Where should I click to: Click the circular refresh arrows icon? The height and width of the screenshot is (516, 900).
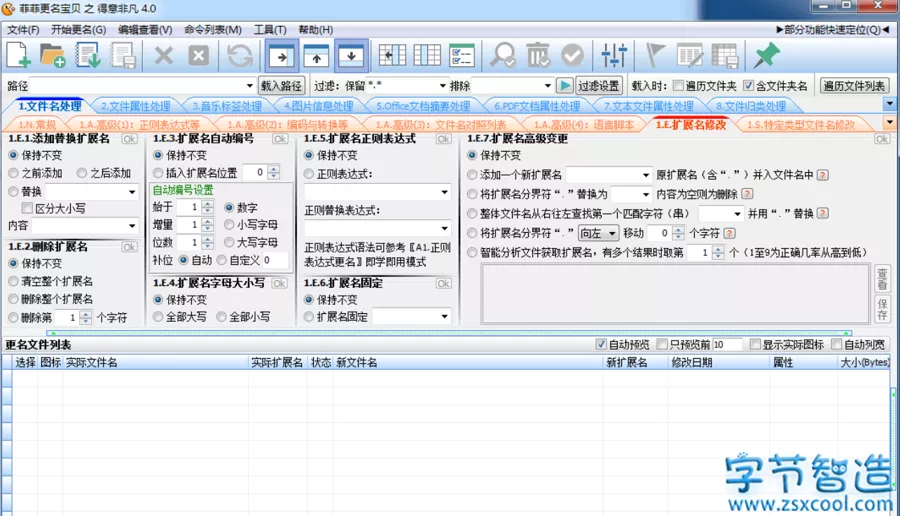click(x=239, y=56)
